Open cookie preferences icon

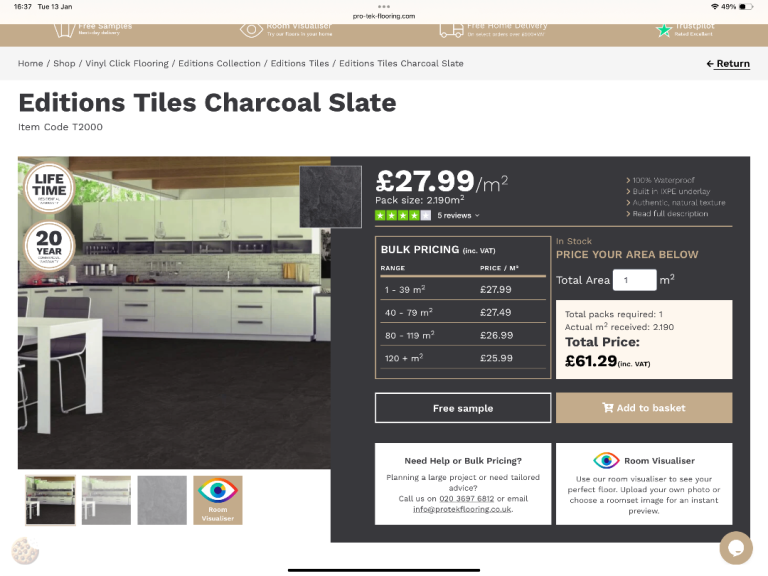click(25, 552)
